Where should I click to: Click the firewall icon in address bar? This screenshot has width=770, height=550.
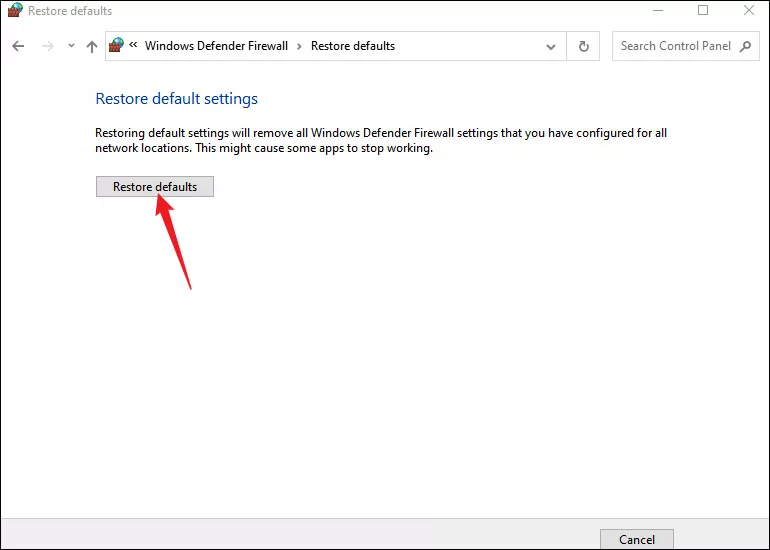click(116, 45)
